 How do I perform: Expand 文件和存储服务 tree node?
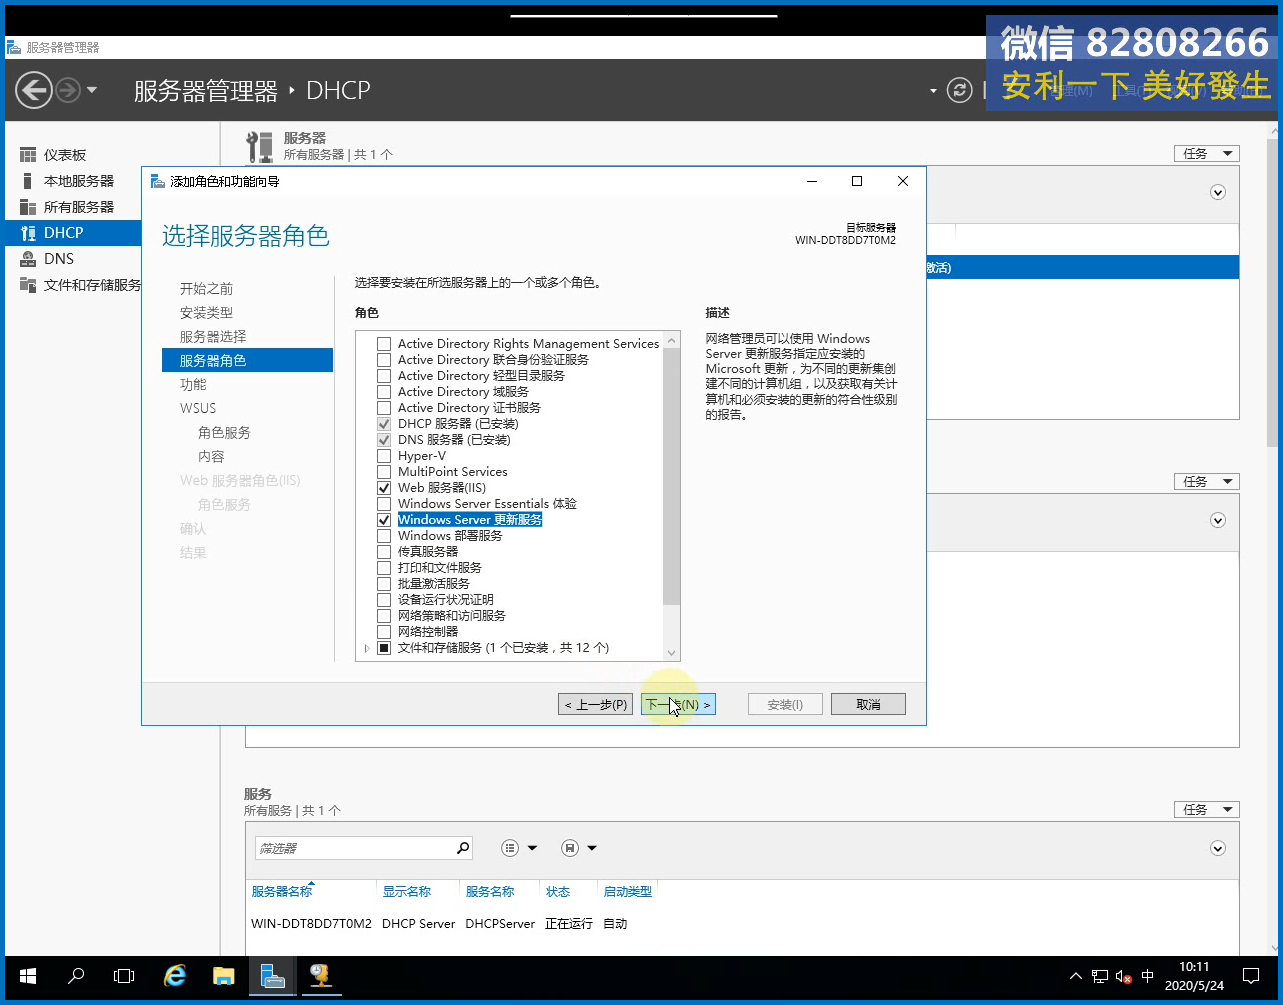(367, 648)
